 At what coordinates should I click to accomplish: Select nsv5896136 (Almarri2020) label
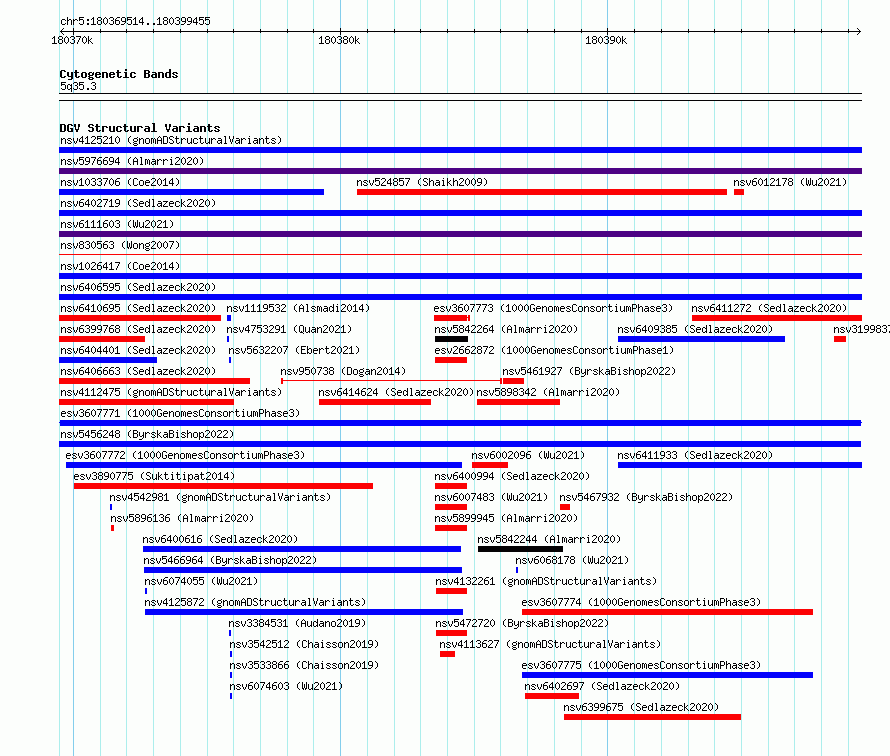tap(182, 518)
